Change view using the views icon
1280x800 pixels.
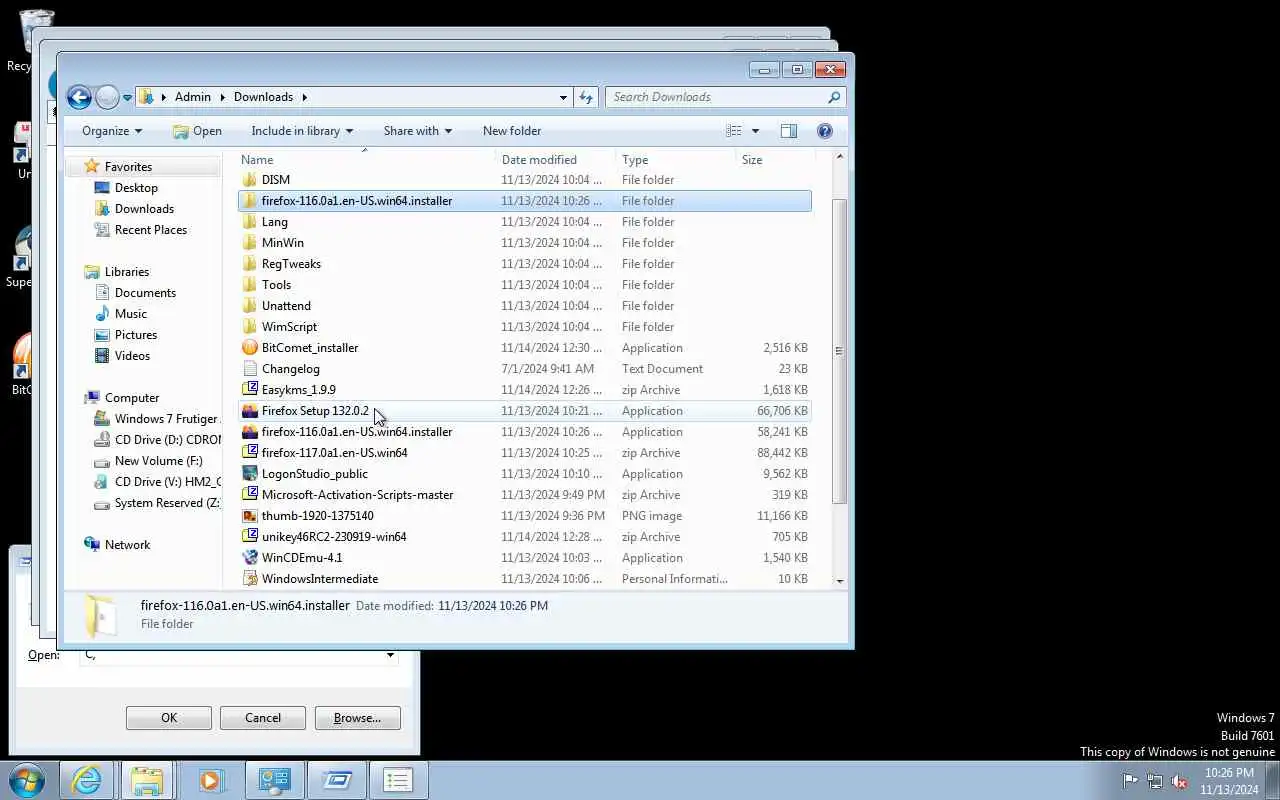(734, 131)
